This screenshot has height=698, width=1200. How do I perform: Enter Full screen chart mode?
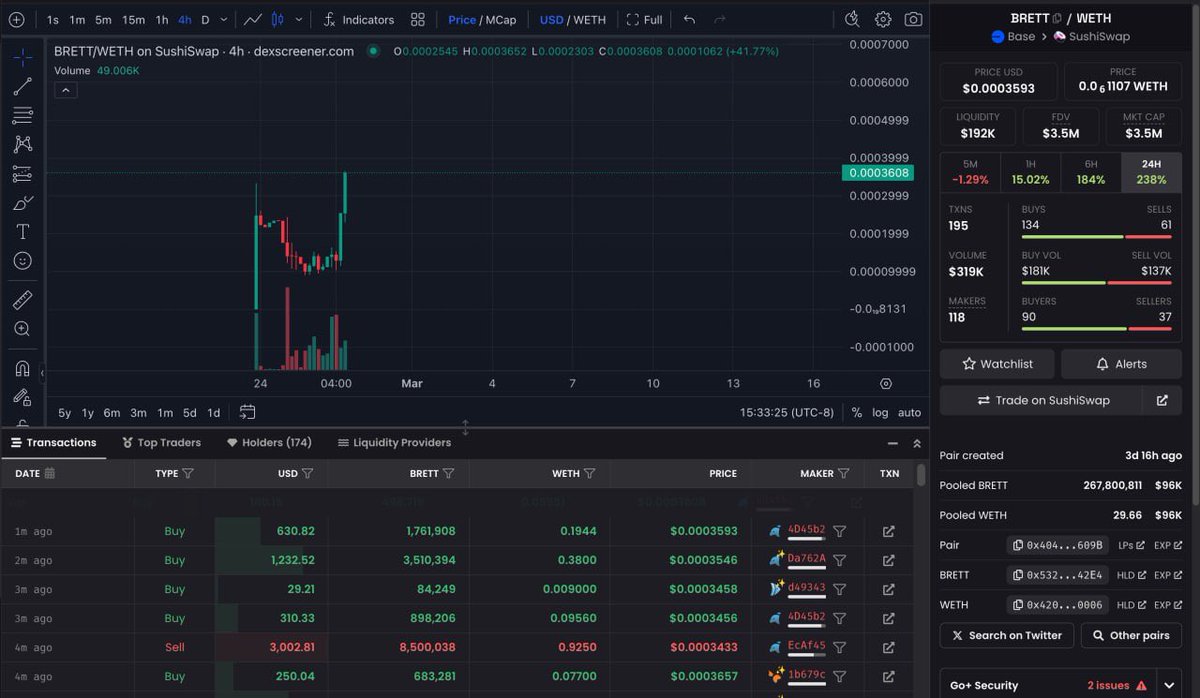point(645,19)
